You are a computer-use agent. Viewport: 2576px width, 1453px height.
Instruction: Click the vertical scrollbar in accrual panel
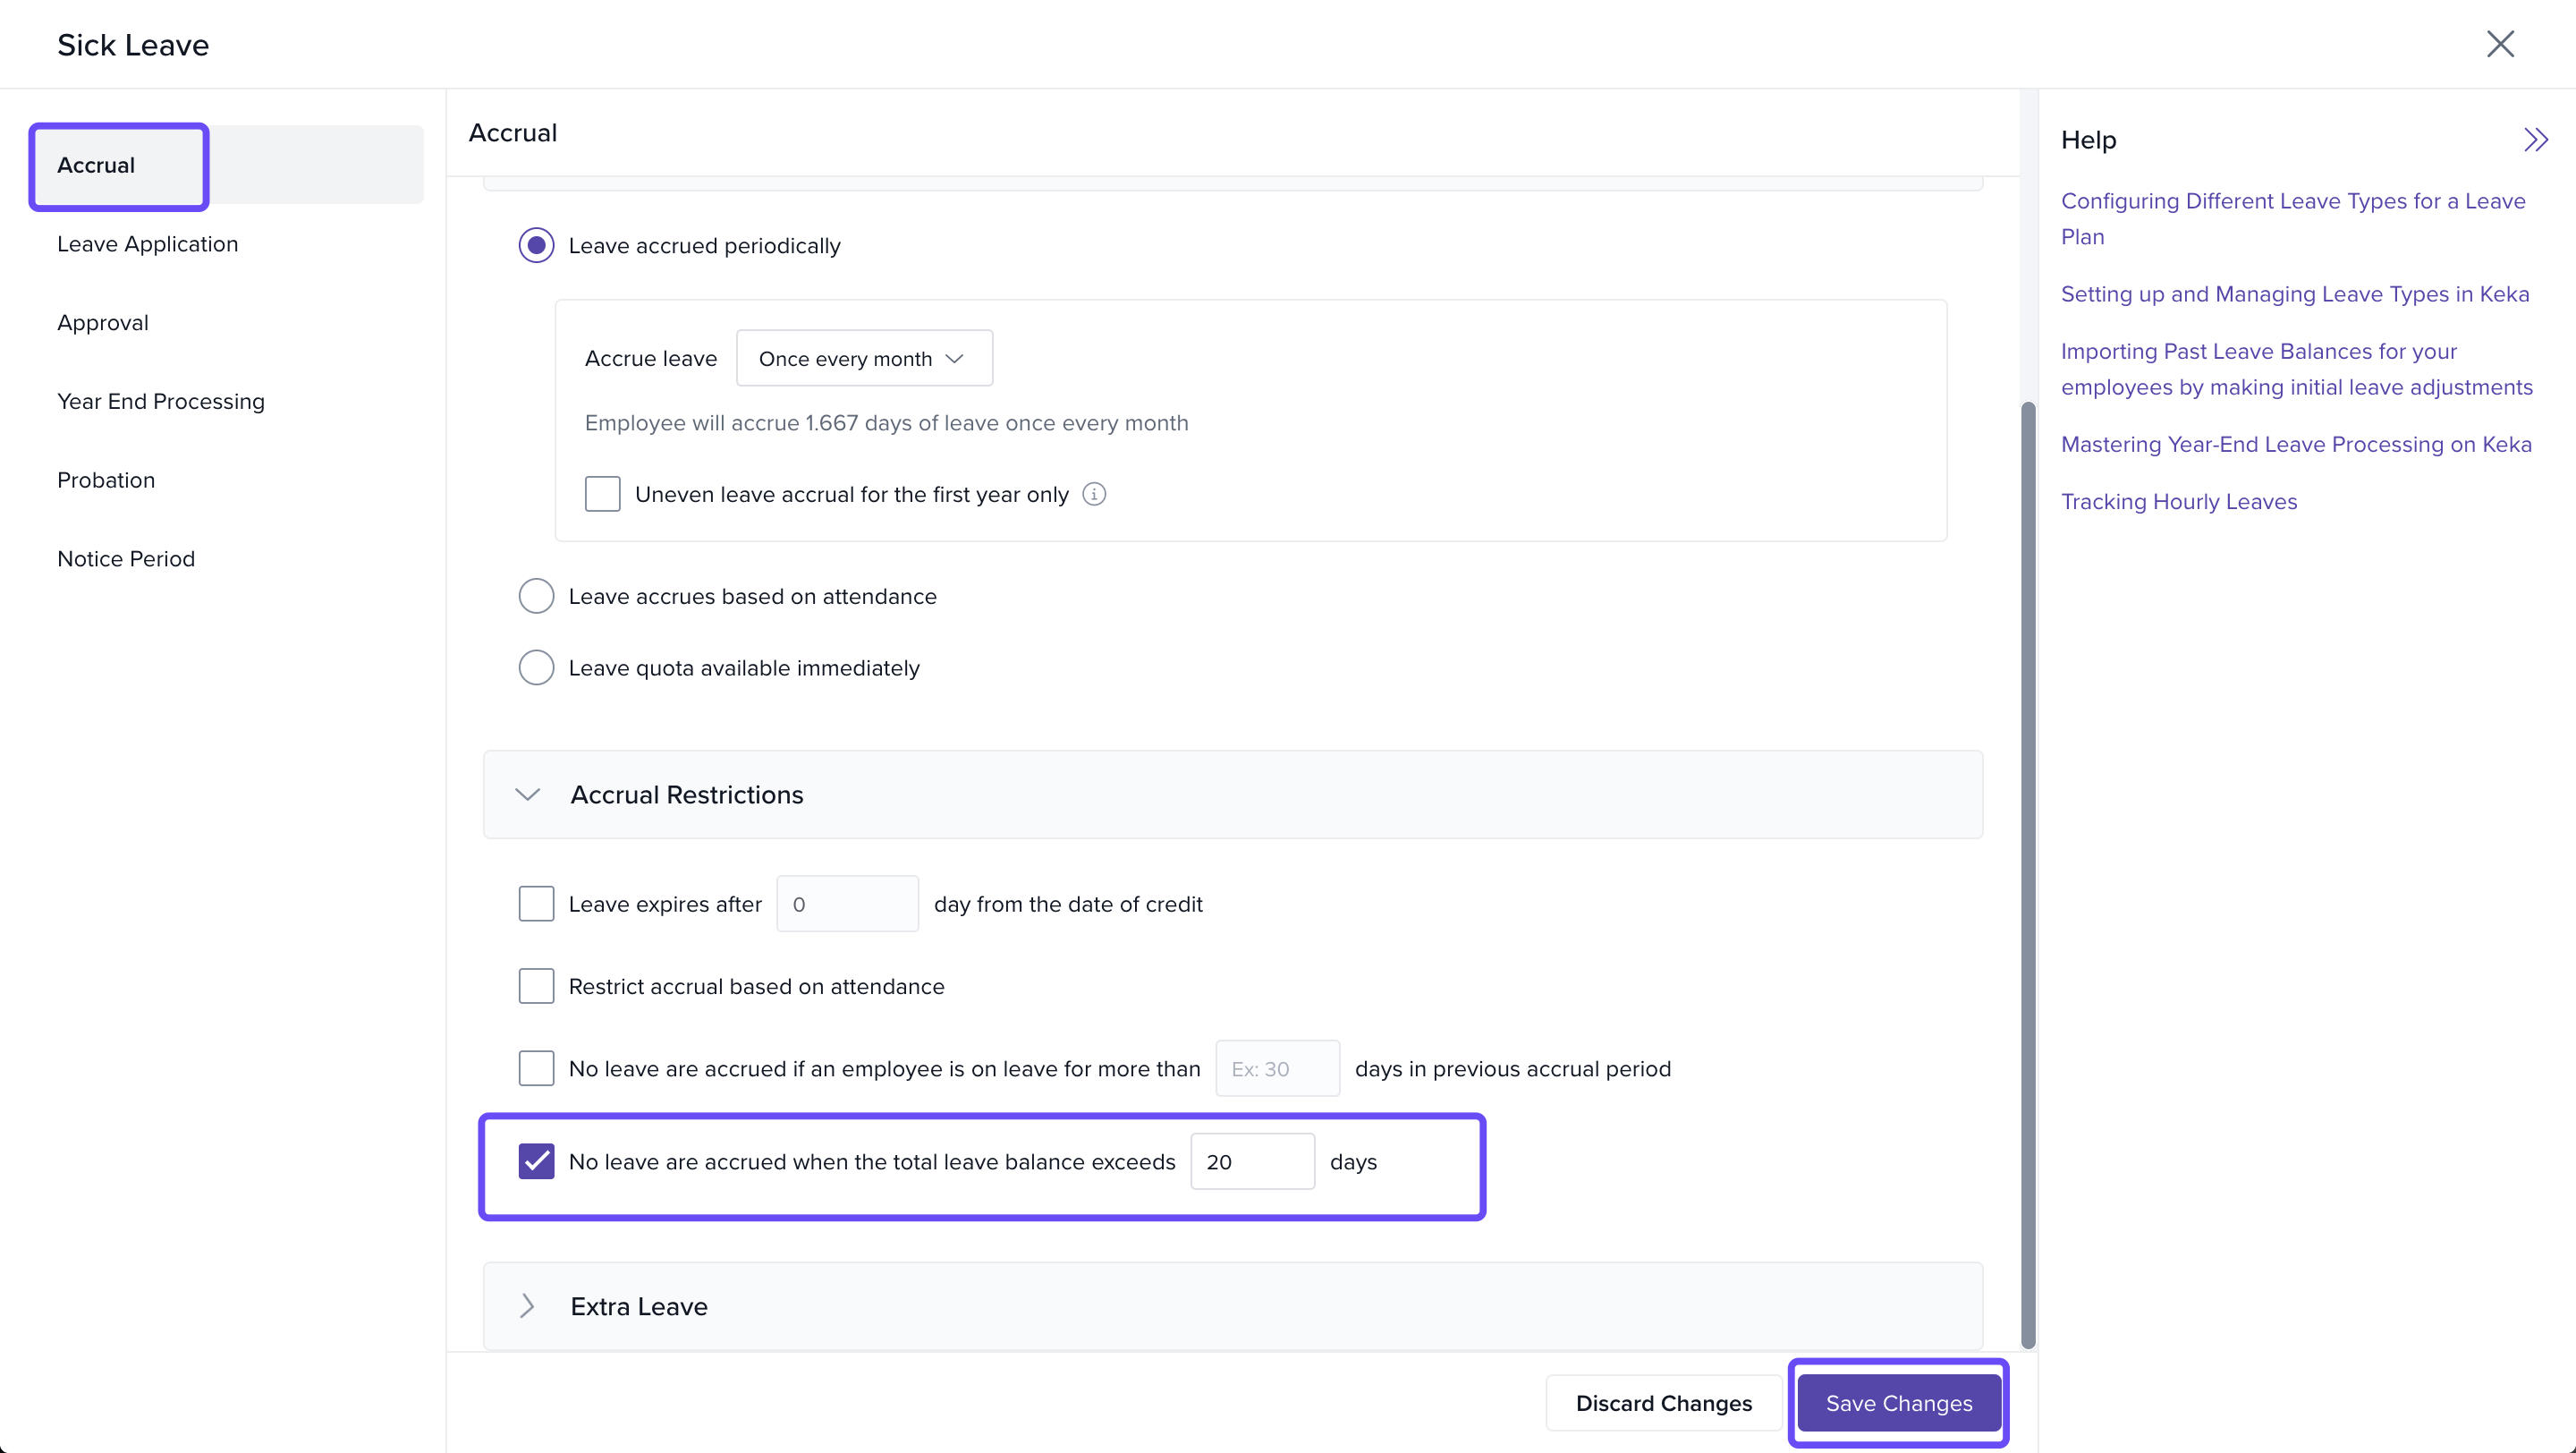tap(2027, 870)
